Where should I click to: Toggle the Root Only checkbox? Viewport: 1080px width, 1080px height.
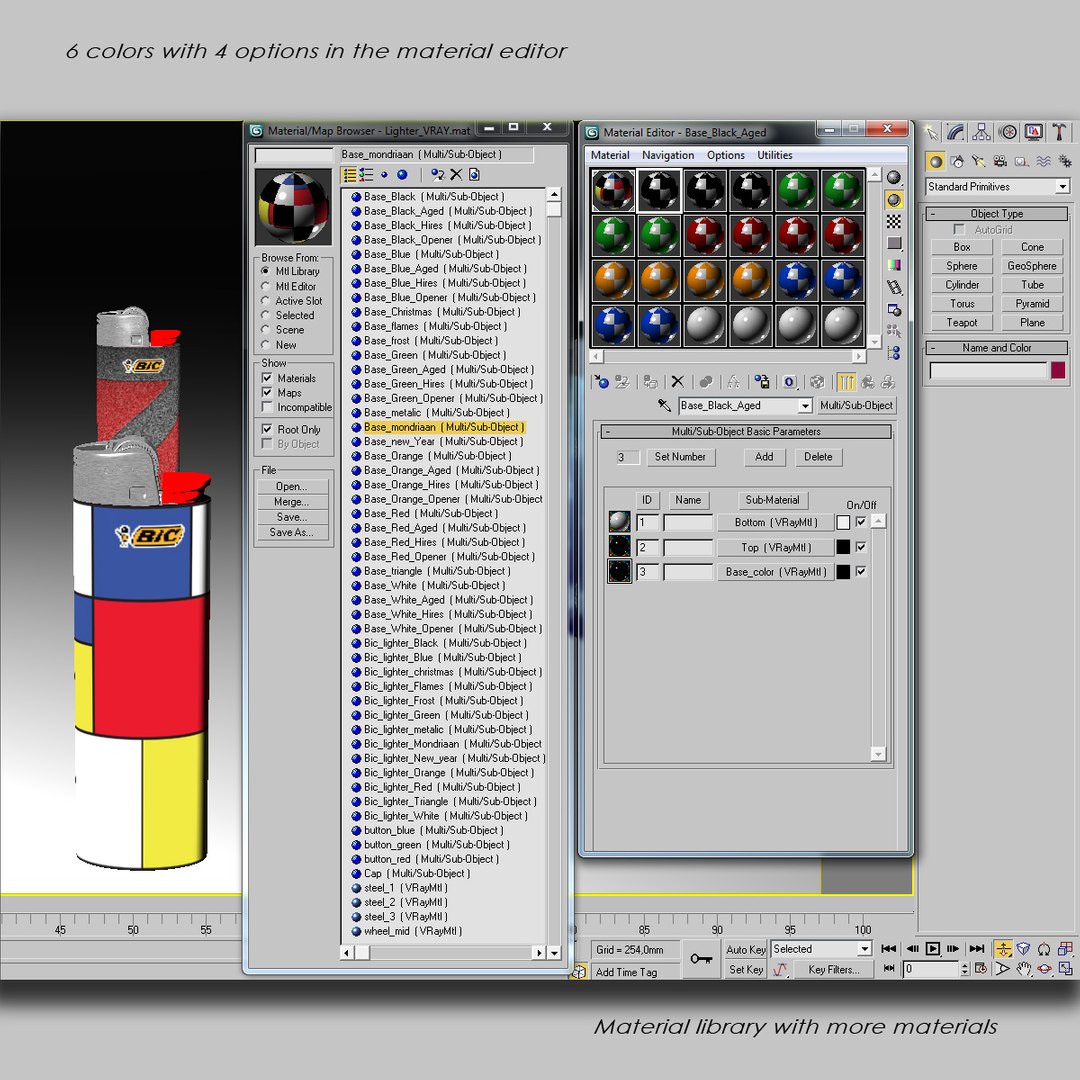[267, 428]
